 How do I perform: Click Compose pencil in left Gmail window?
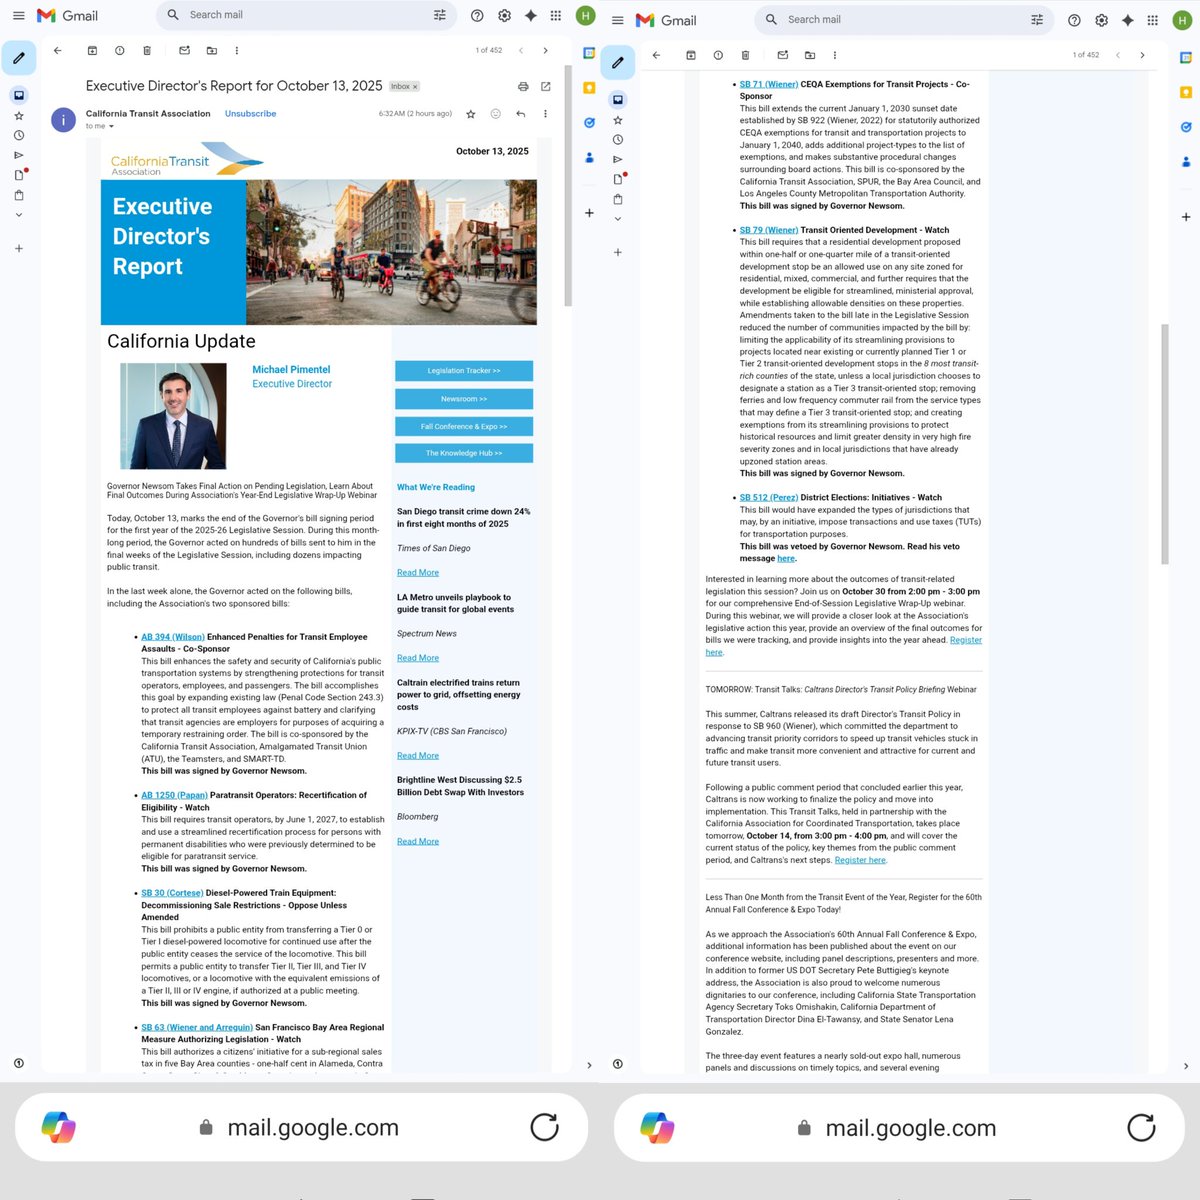tap(19, 58)
